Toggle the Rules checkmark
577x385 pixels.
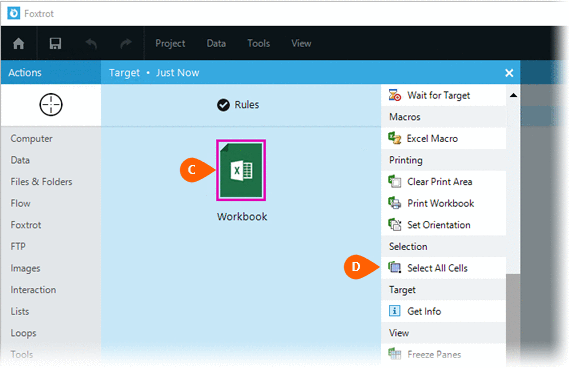coord(223,105)
